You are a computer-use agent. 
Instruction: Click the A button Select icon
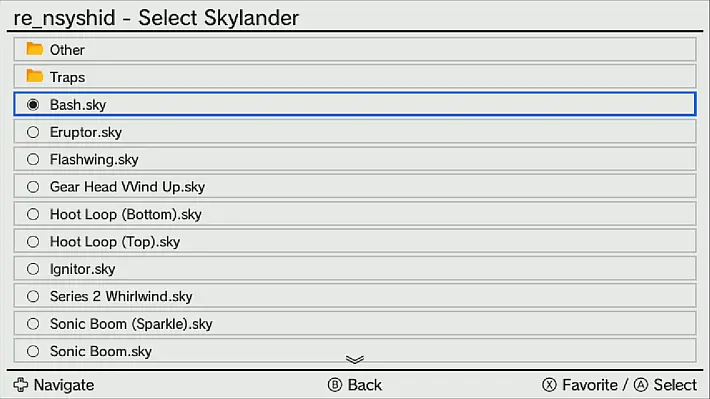click(641, 385)
